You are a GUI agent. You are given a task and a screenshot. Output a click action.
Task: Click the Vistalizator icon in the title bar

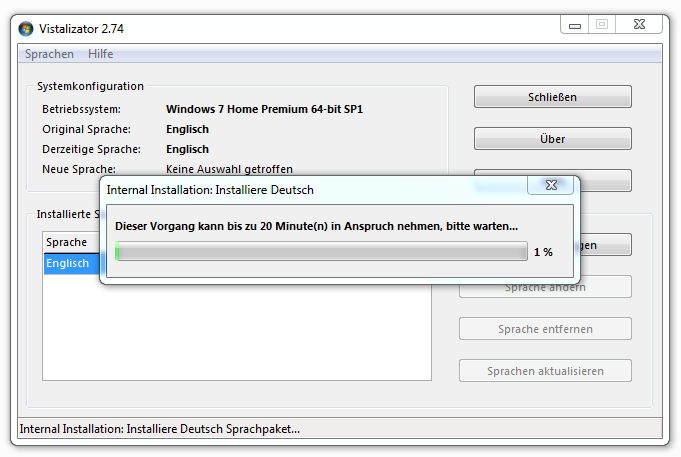tap(26, 28)
